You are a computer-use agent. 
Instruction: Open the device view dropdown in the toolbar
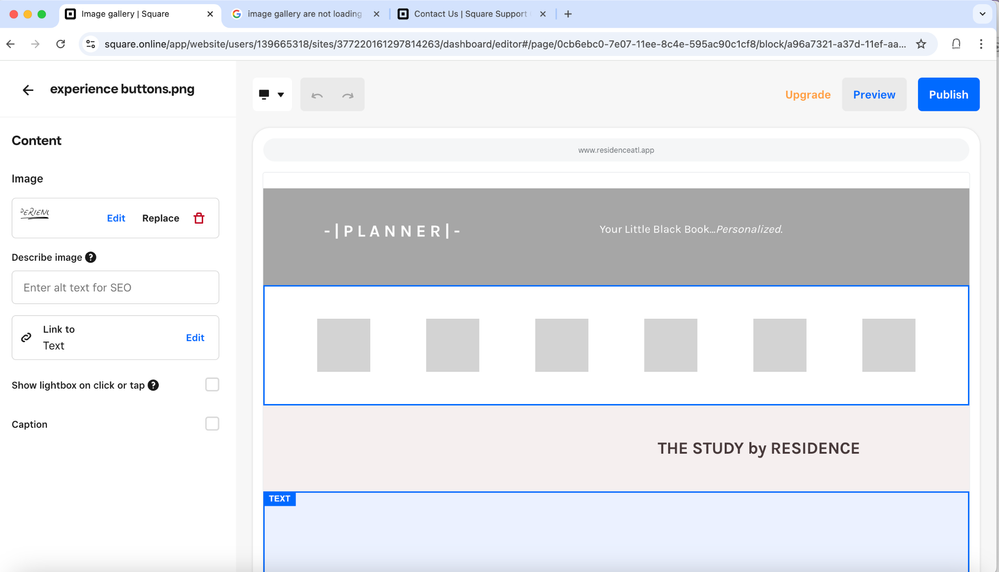pyautogui.click(x=272, y=95)
